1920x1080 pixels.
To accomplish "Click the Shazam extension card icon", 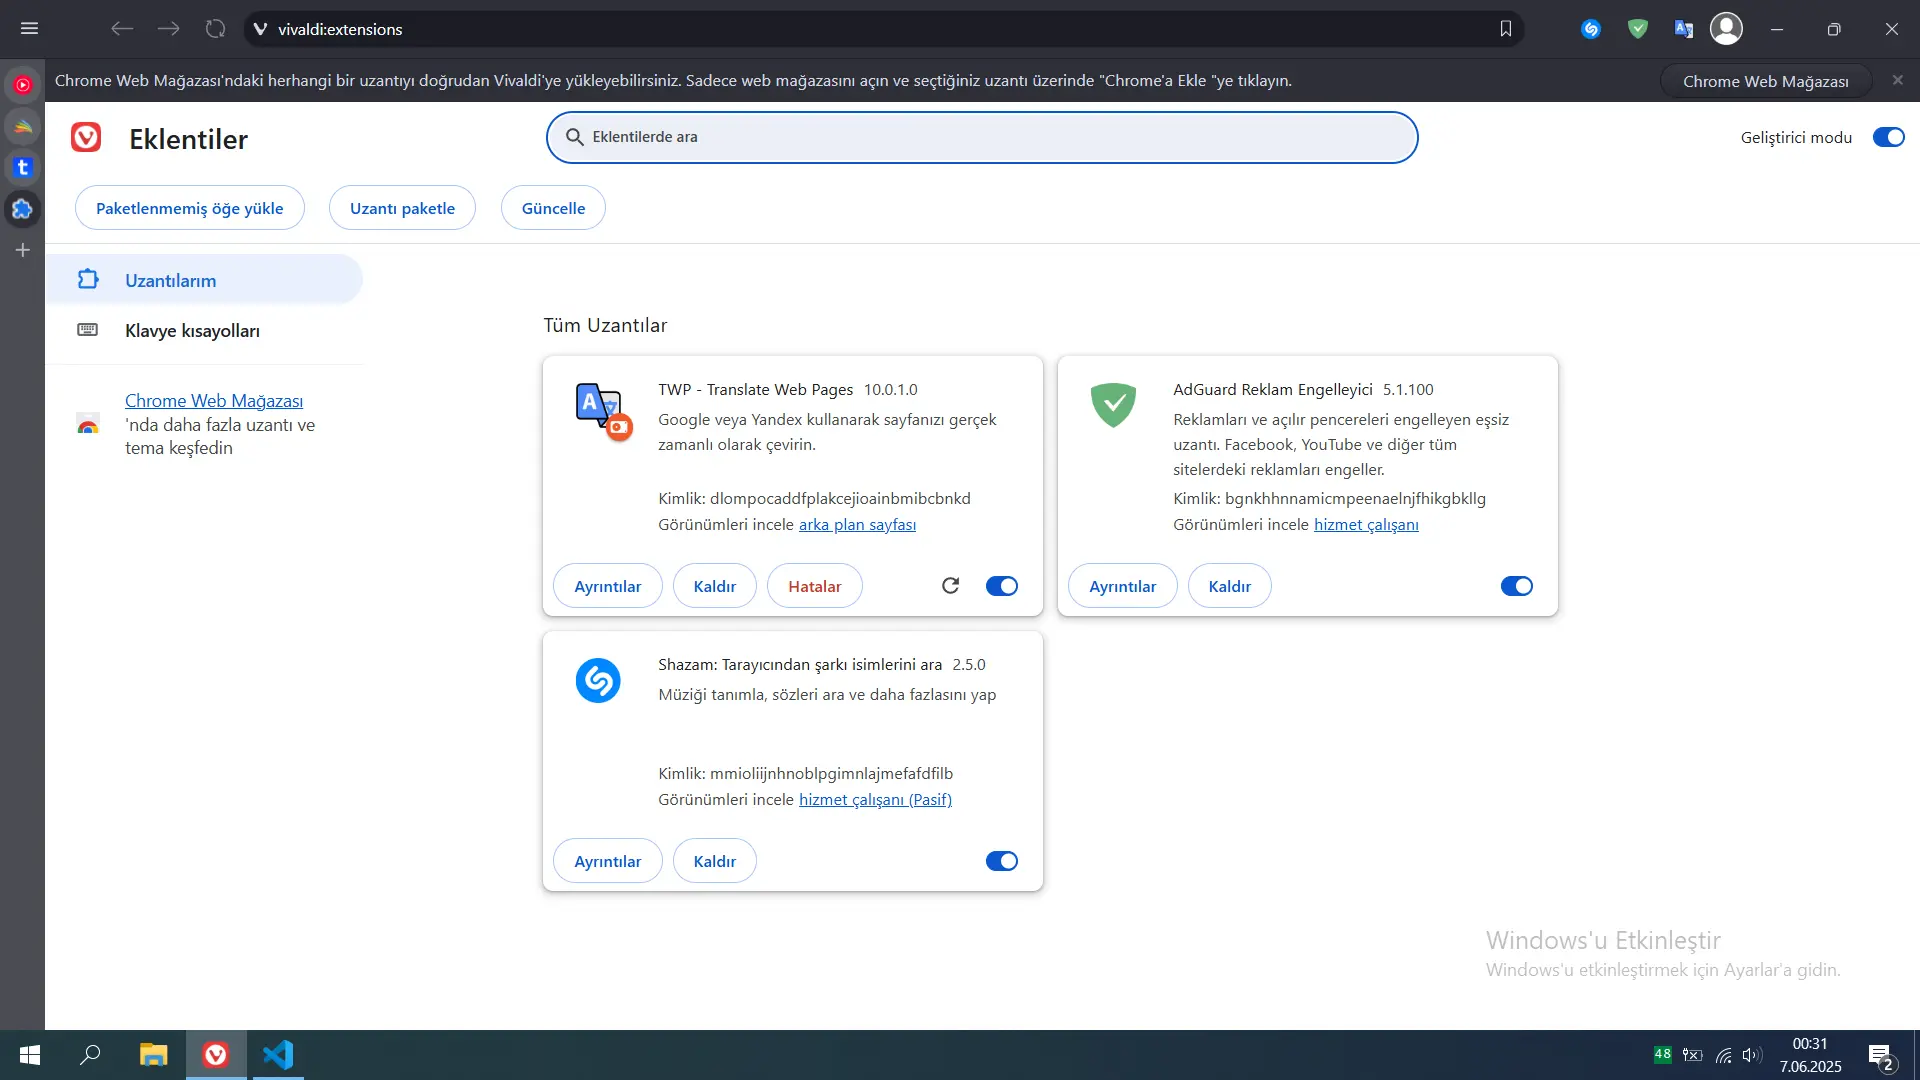I will [x=598, y=681].
